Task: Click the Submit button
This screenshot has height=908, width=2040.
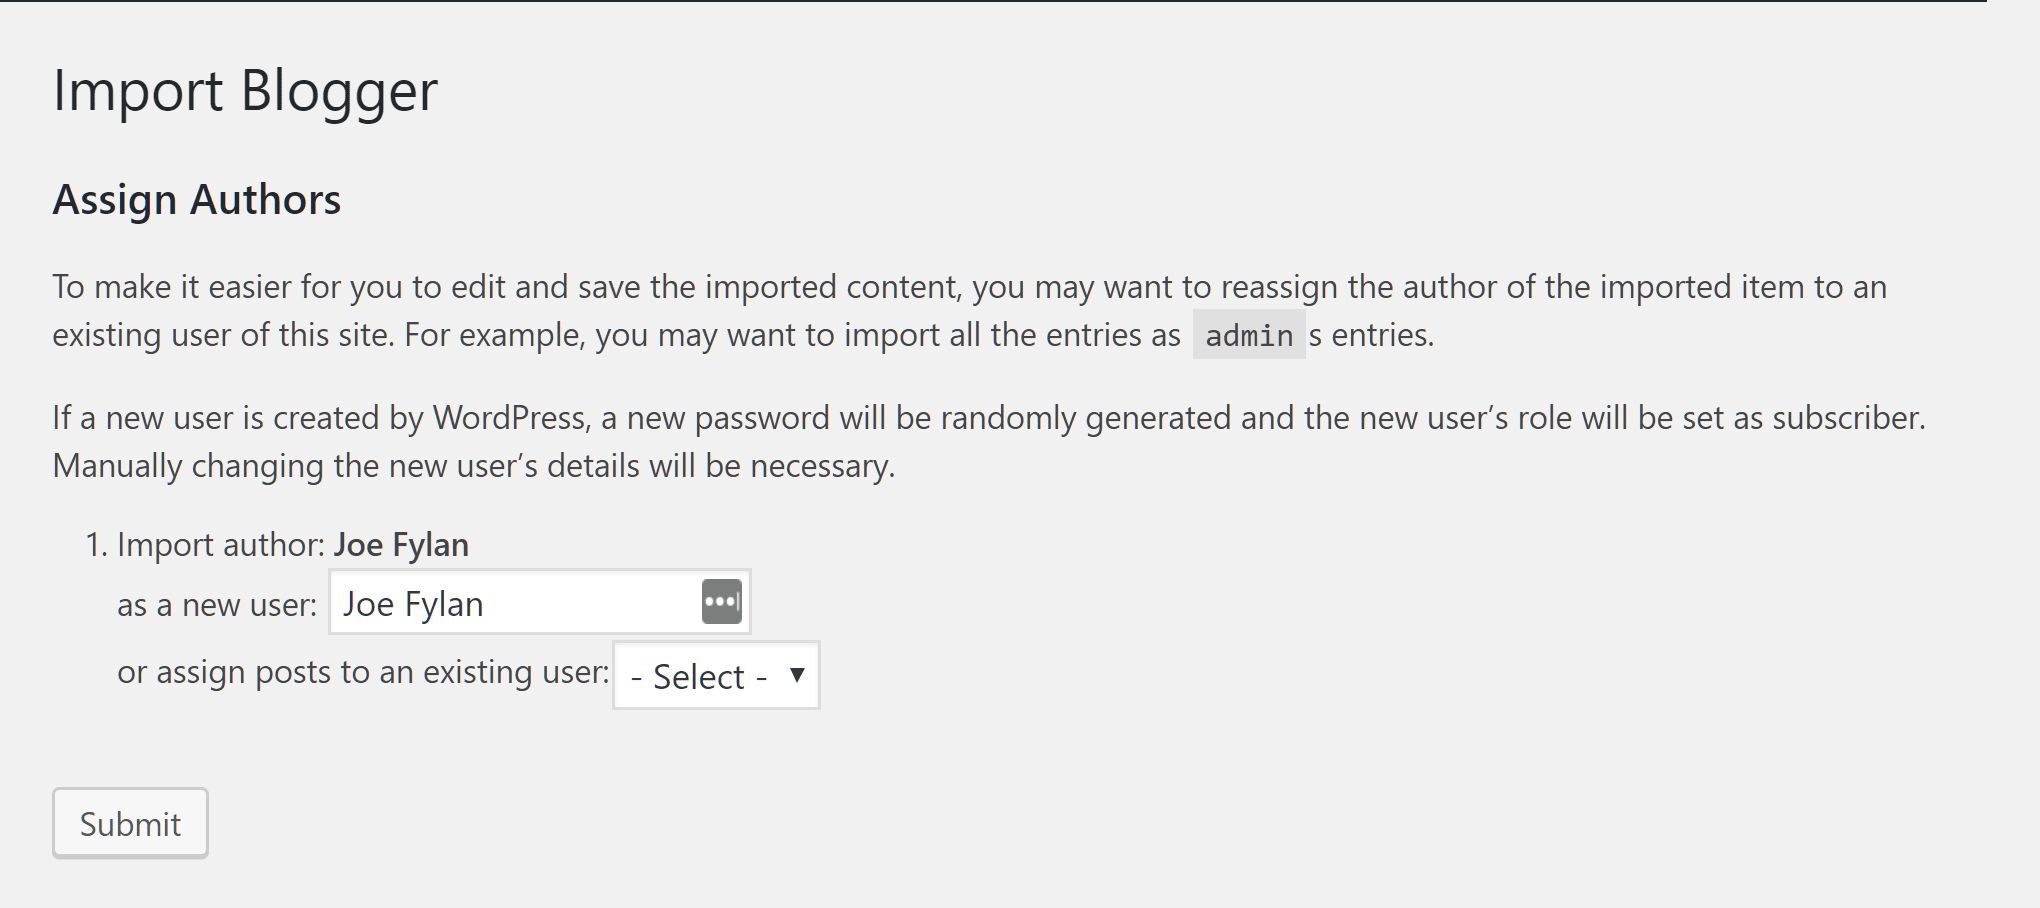Action: point(130,823)
